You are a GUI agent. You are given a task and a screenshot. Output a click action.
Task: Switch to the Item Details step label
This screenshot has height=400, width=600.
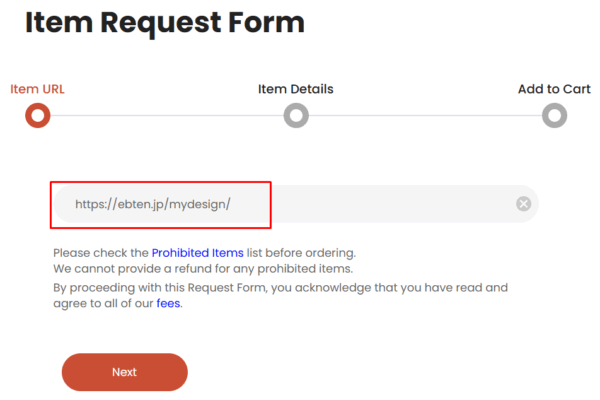pyautogui.click(x=295, y=89)
